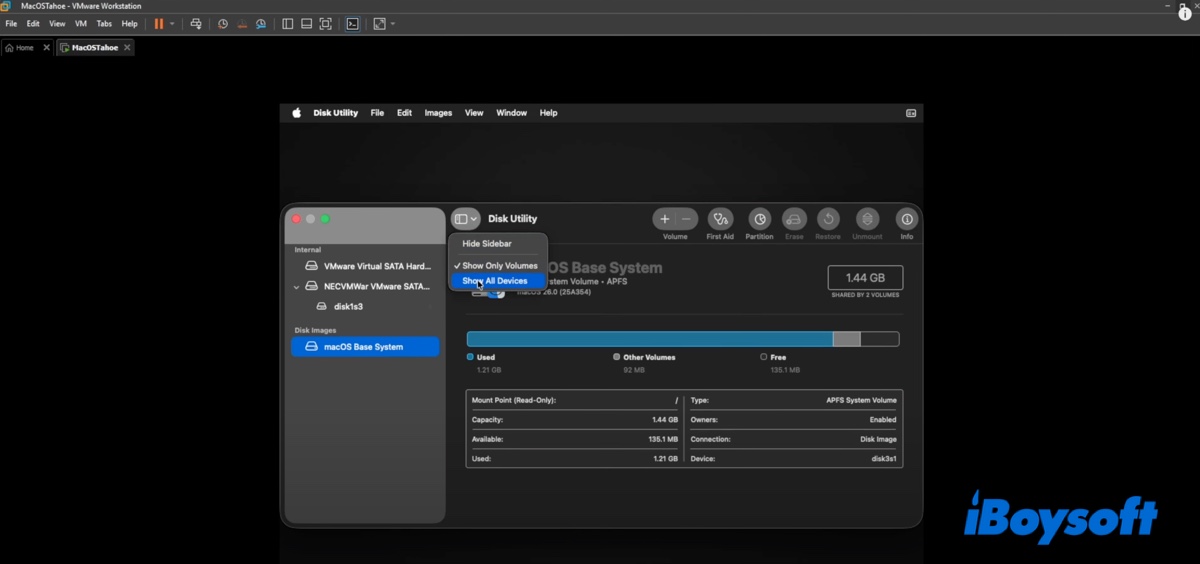Add an APFS volume with the plus icon
1200x564 pixels.
pos(665,219)
